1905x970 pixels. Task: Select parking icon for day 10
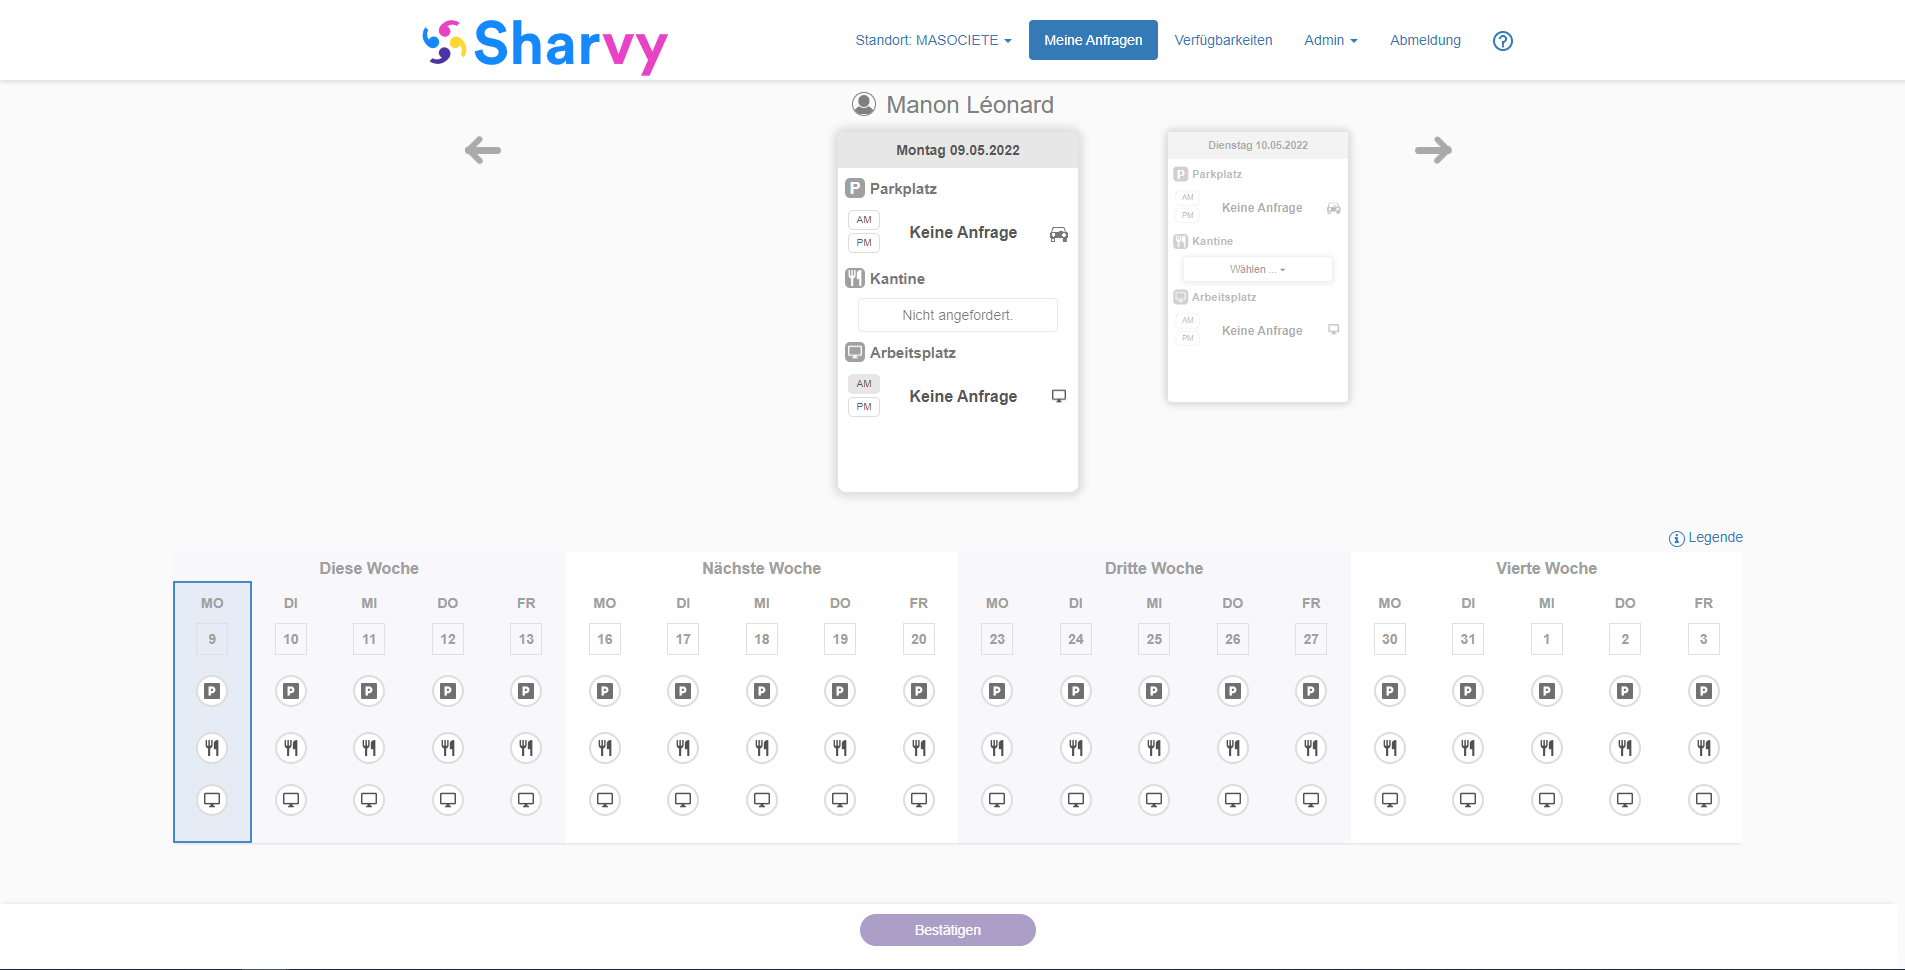(x=291, y=691)
